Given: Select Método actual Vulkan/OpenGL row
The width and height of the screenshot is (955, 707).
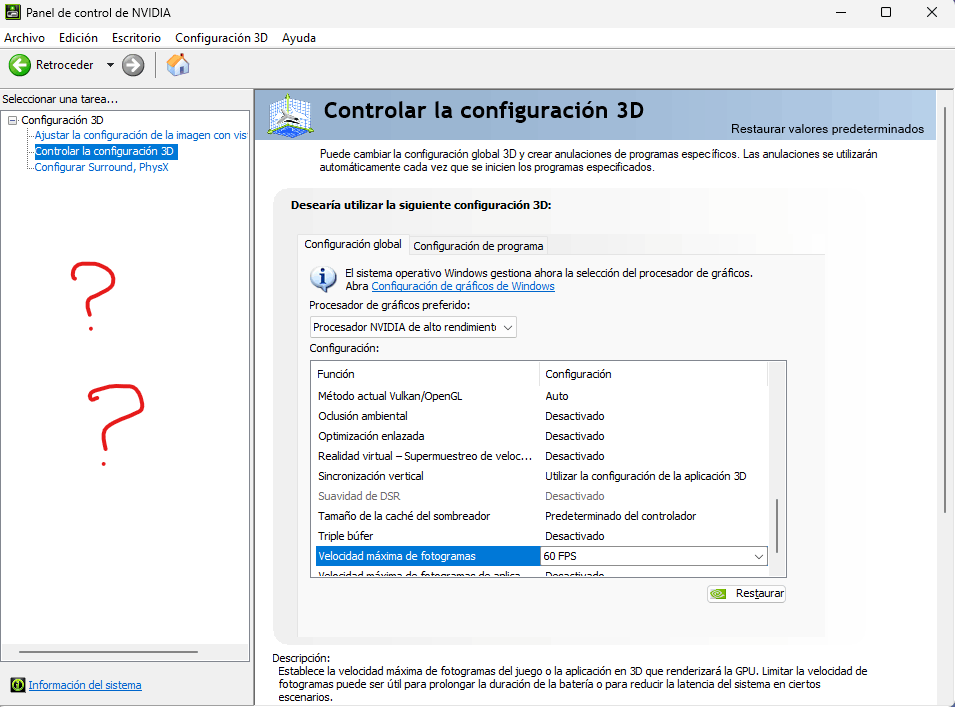Looking at the screenshot, I should [x=541, y=396].
